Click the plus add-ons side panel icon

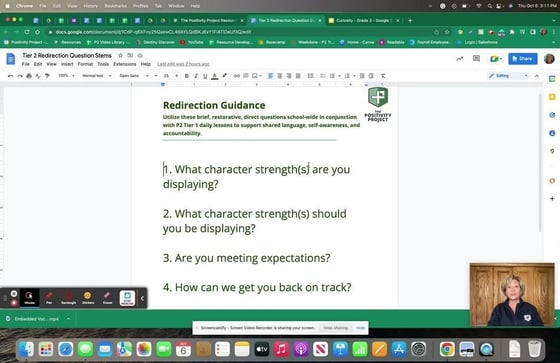click(552, 199)
